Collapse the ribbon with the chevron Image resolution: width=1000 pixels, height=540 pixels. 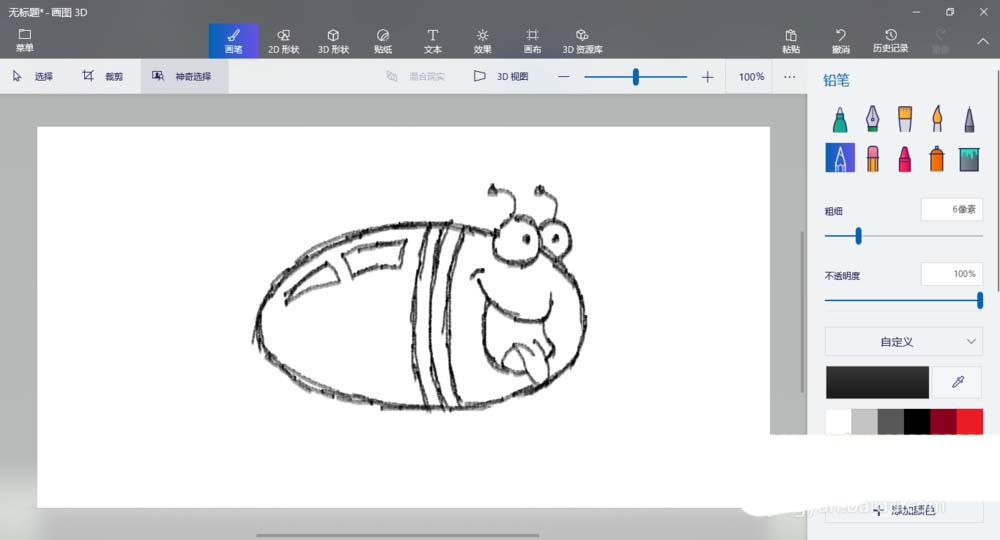click(x=983, y=41)
